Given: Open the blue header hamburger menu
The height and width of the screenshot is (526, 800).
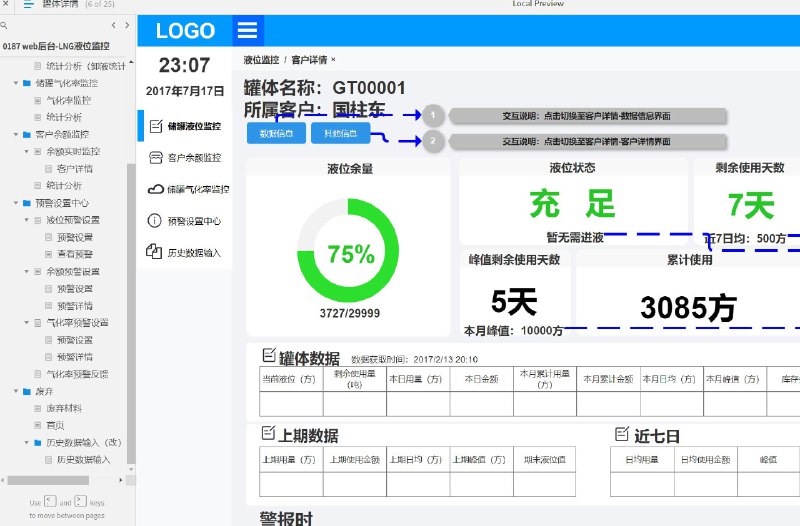Looking at the screenshot, I should click(x=247, y=30).
